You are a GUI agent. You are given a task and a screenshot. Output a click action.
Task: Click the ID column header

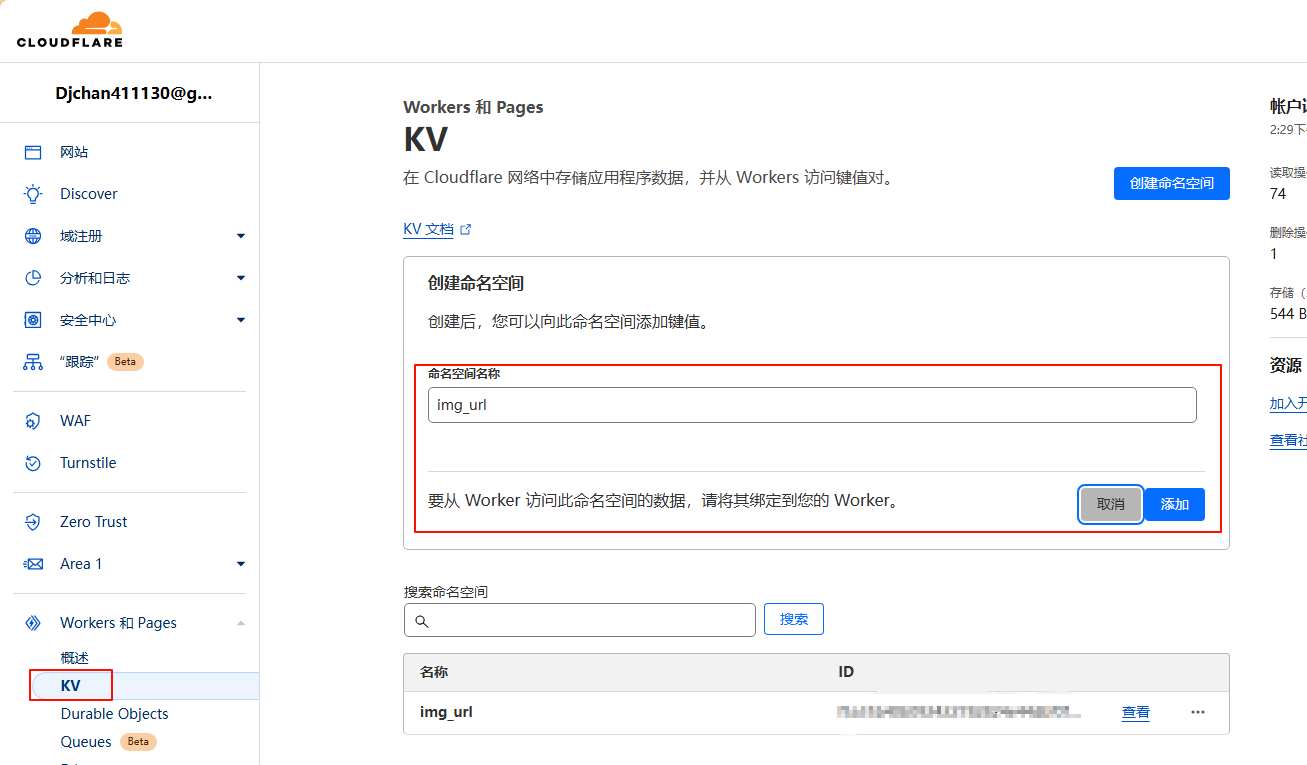[846, 672]
